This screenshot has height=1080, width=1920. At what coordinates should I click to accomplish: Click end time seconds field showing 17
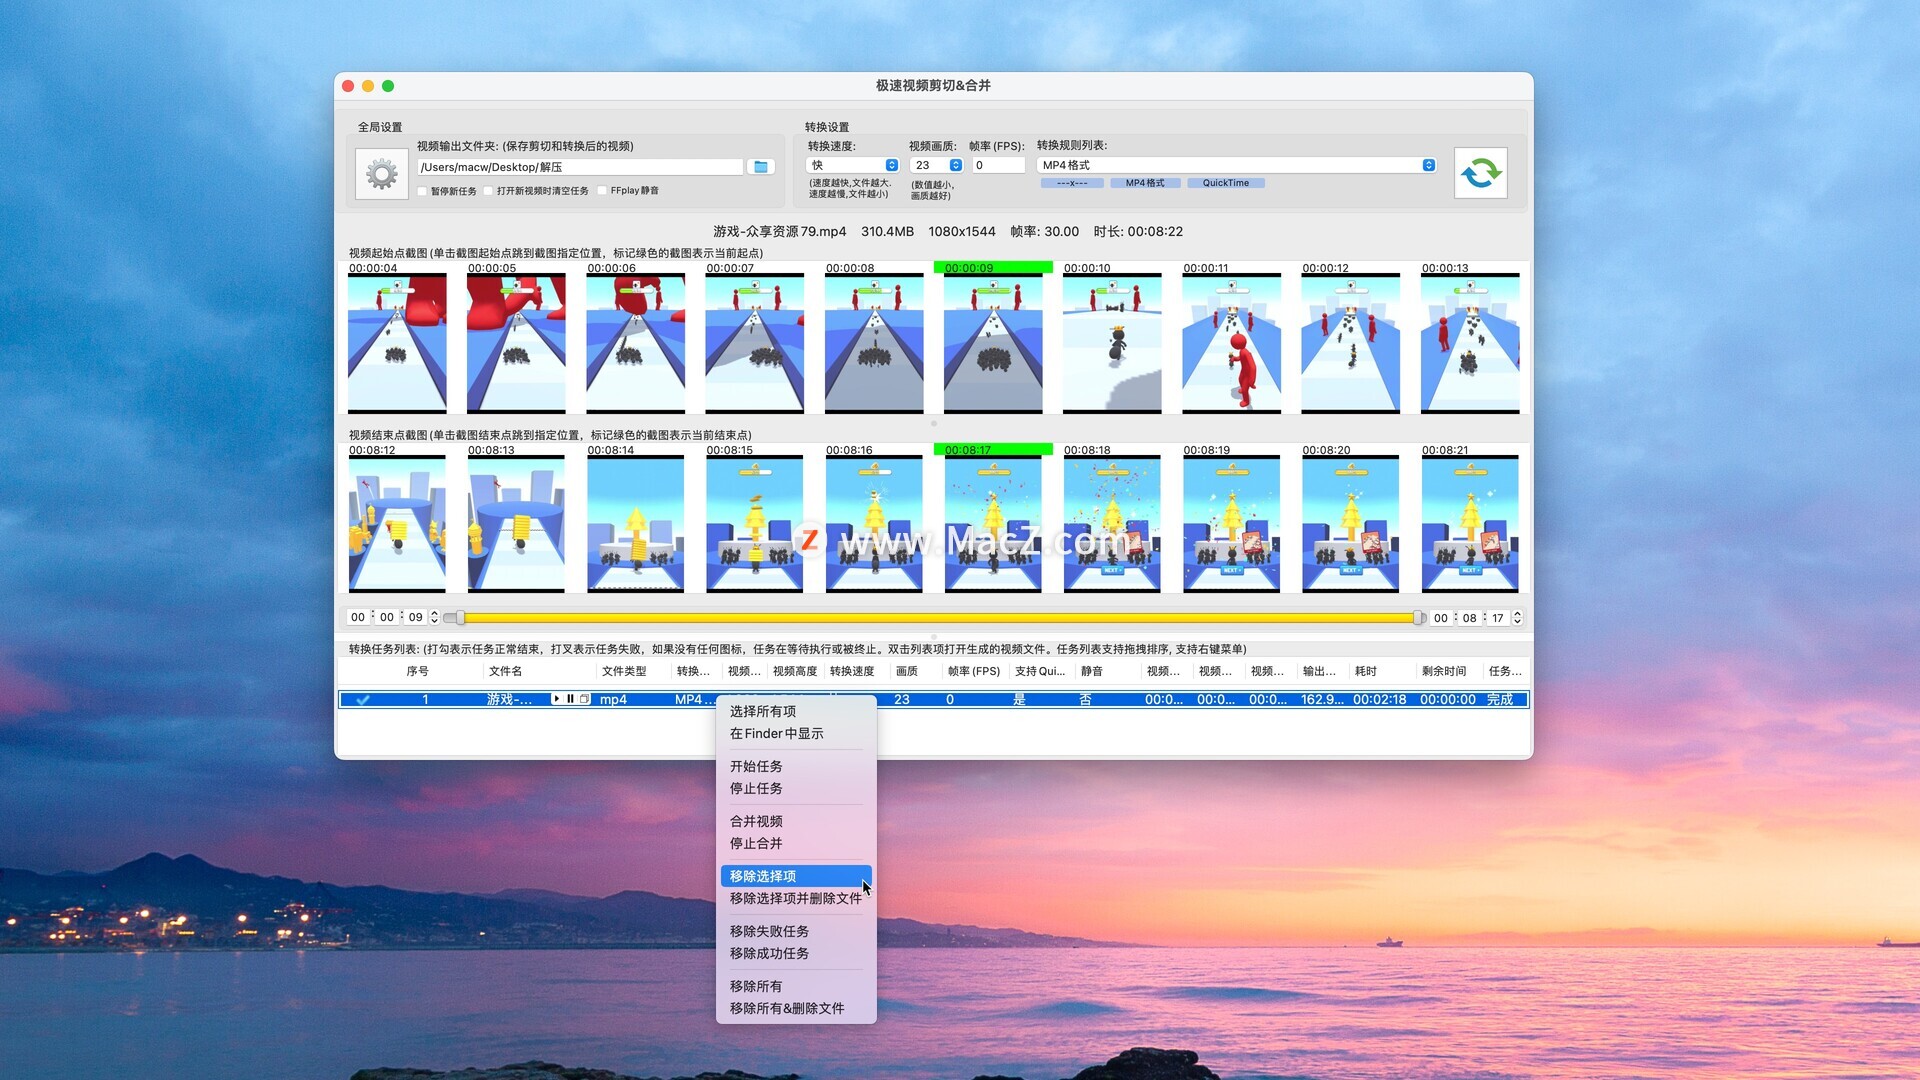[x=1498, y=617]
